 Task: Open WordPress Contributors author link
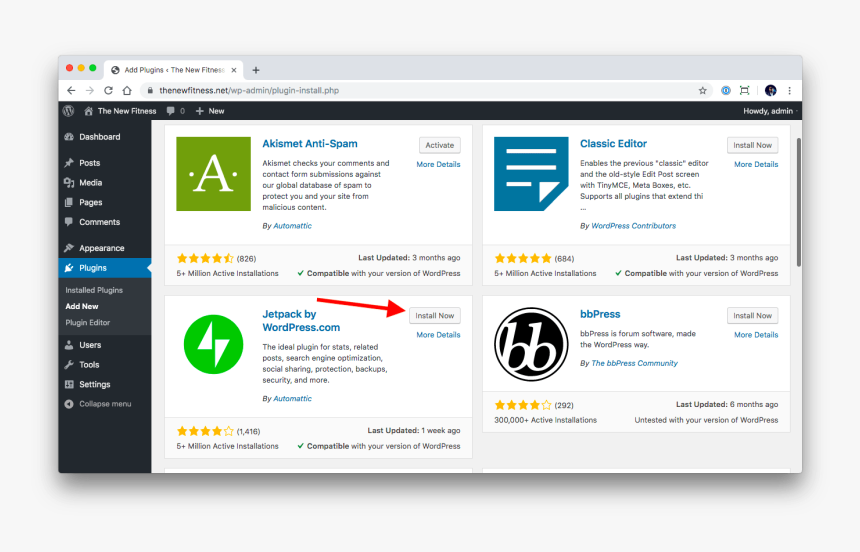(633, 226)
